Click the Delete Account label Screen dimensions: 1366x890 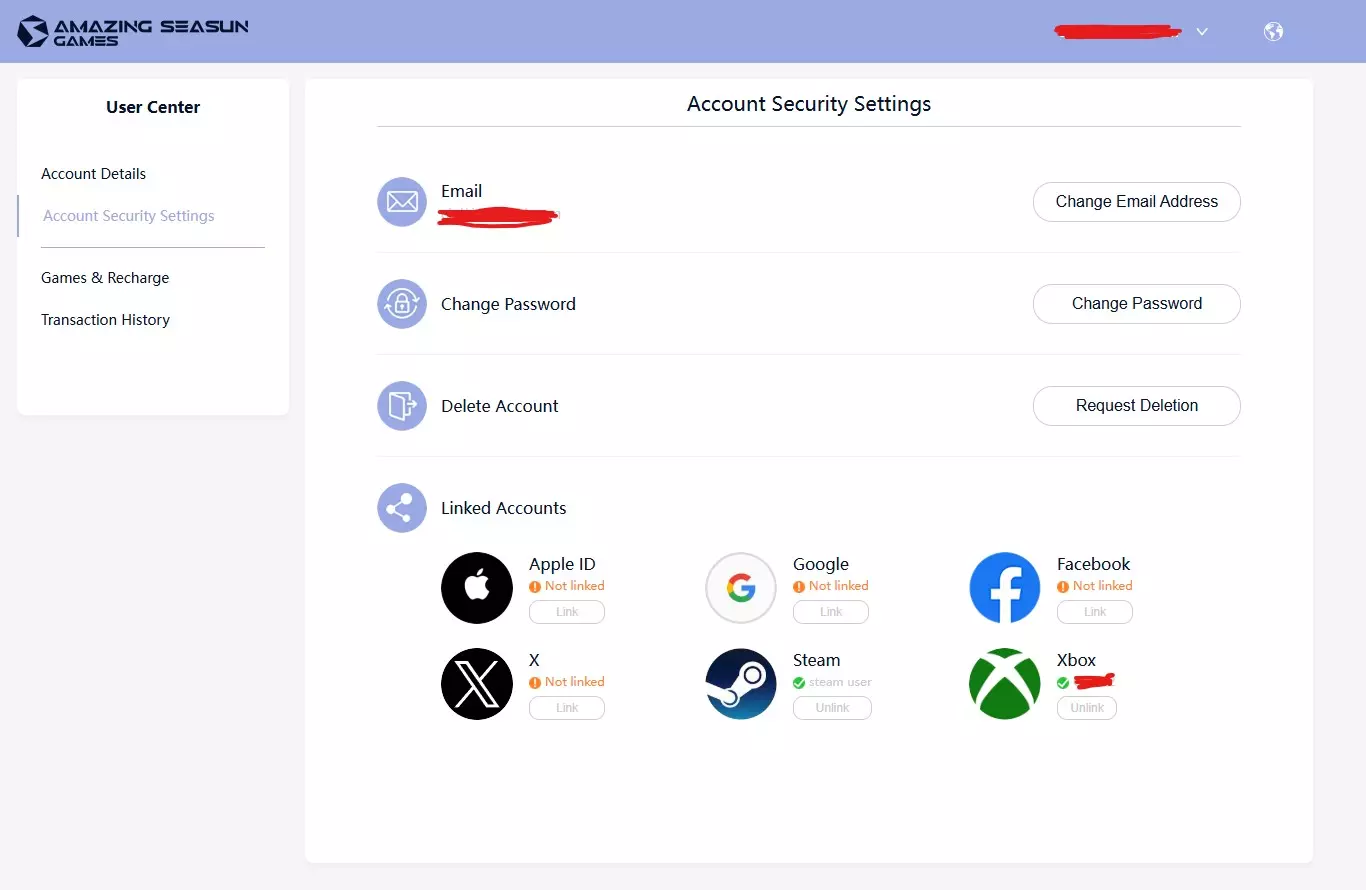click(x=499, y=406)
